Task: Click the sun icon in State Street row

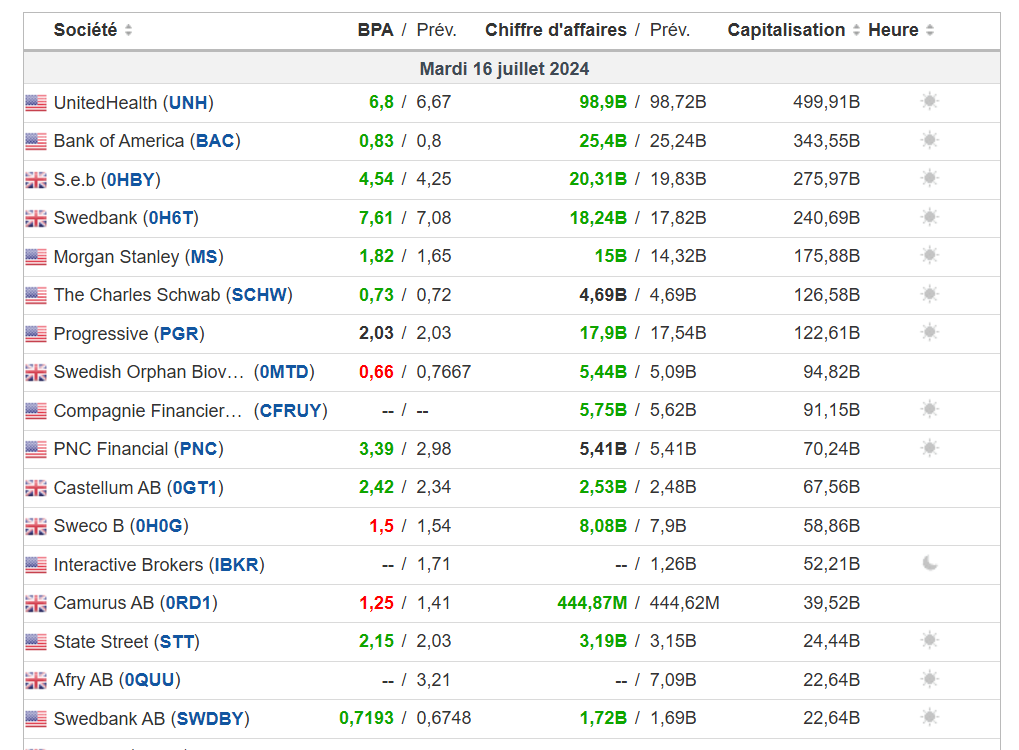Action: 930,641
